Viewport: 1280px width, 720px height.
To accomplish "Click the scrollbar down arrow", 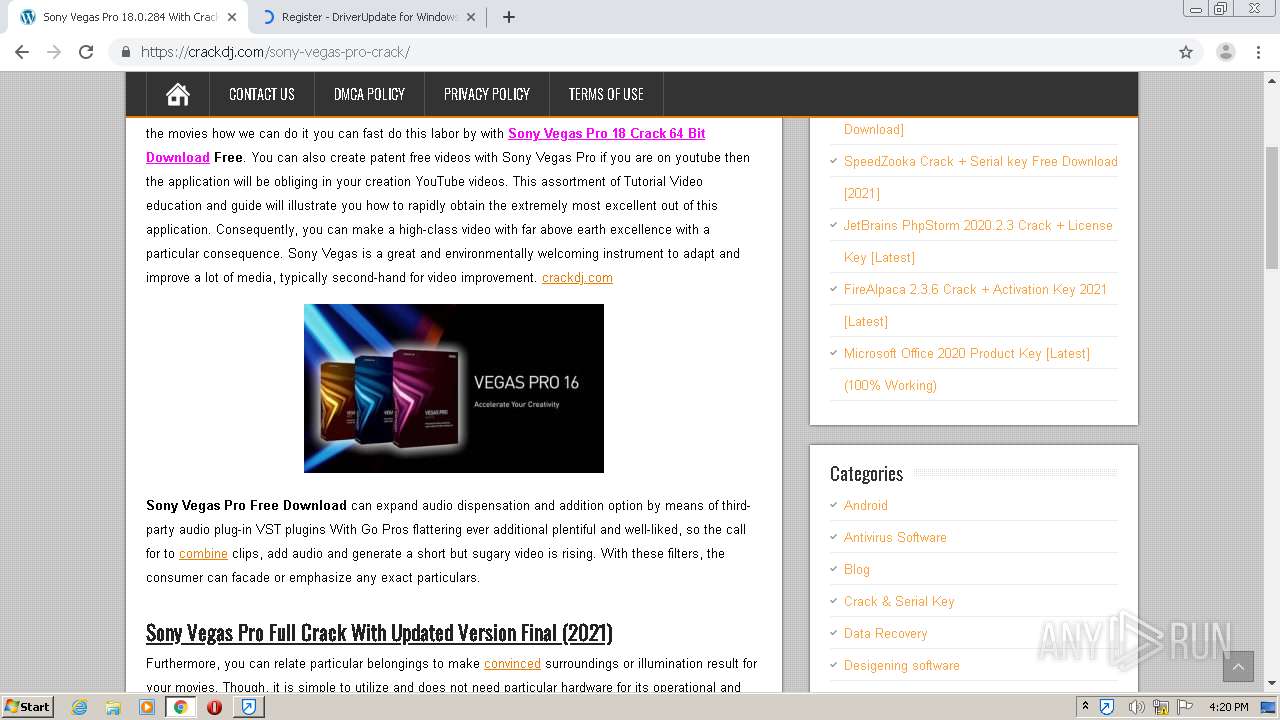I will pyautogui.click(x=1272, y=684).
